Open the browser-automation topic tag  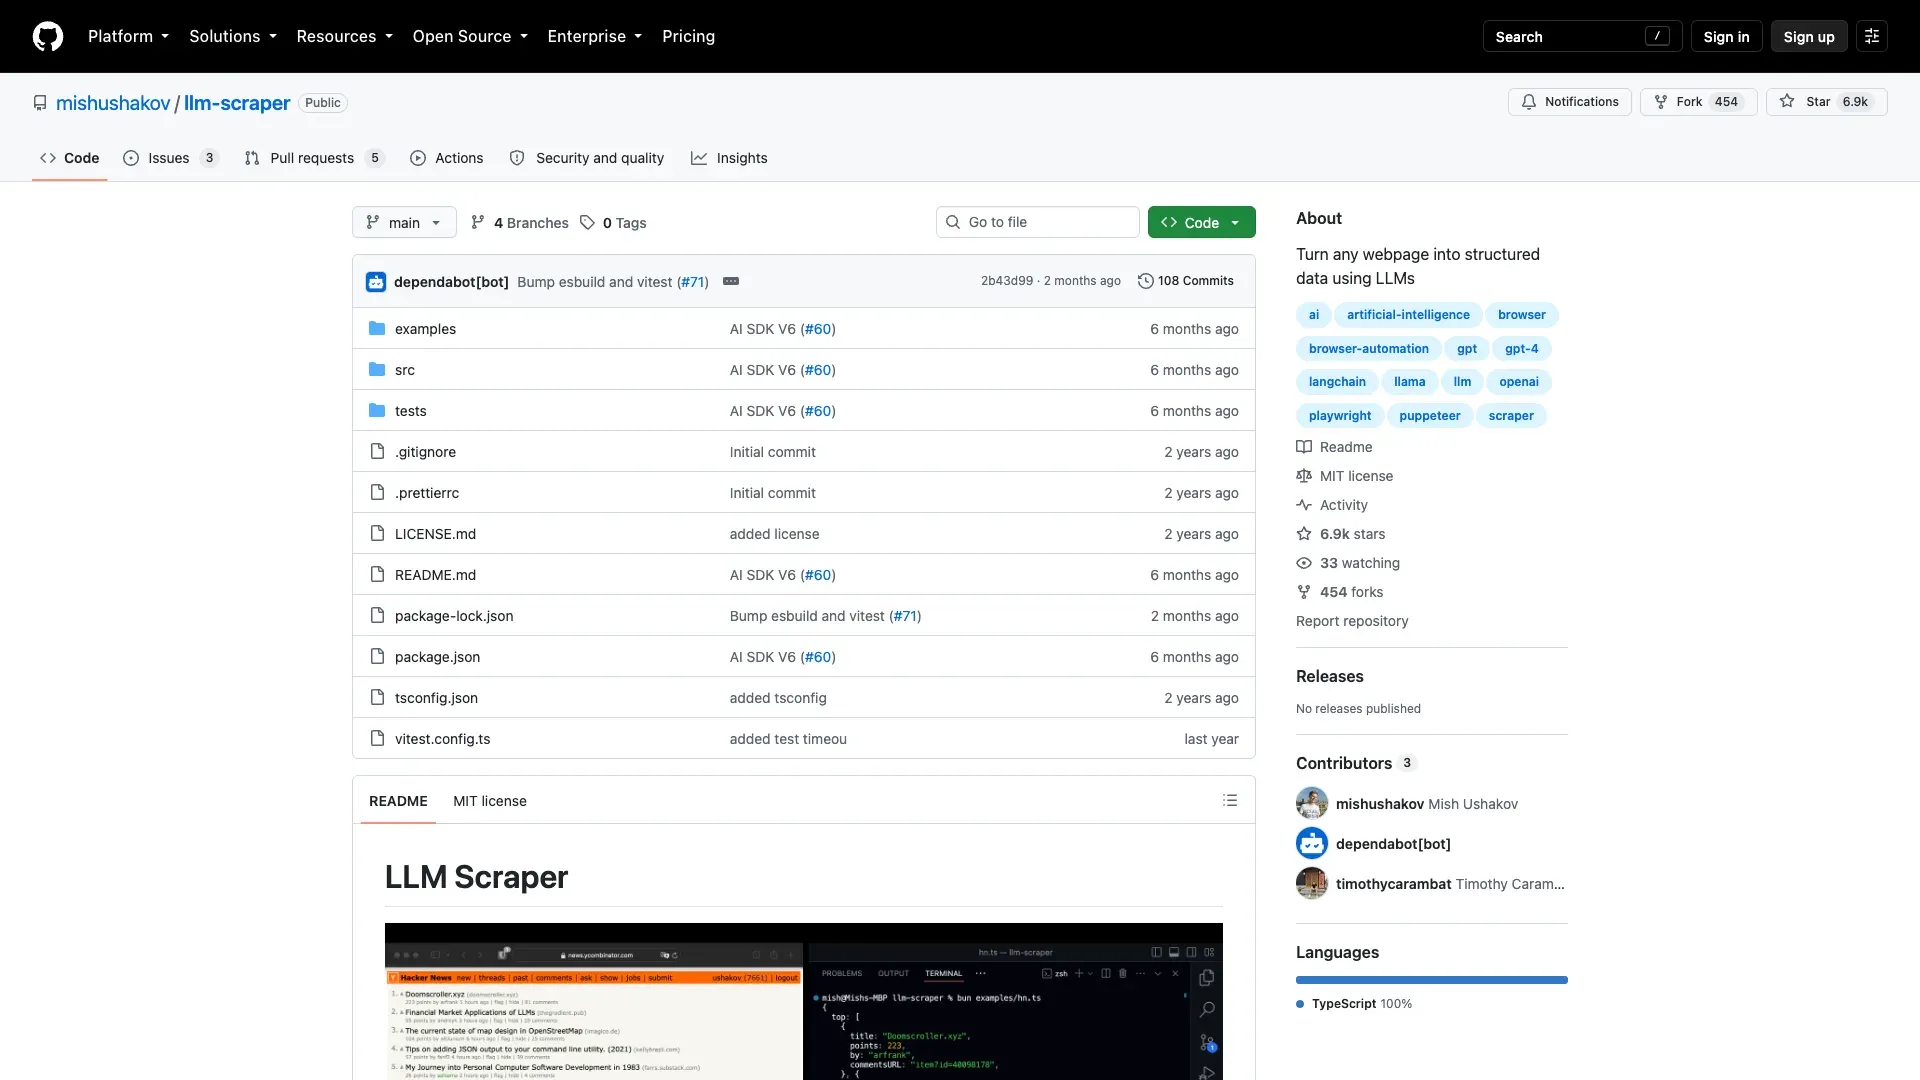point(1368,349)
